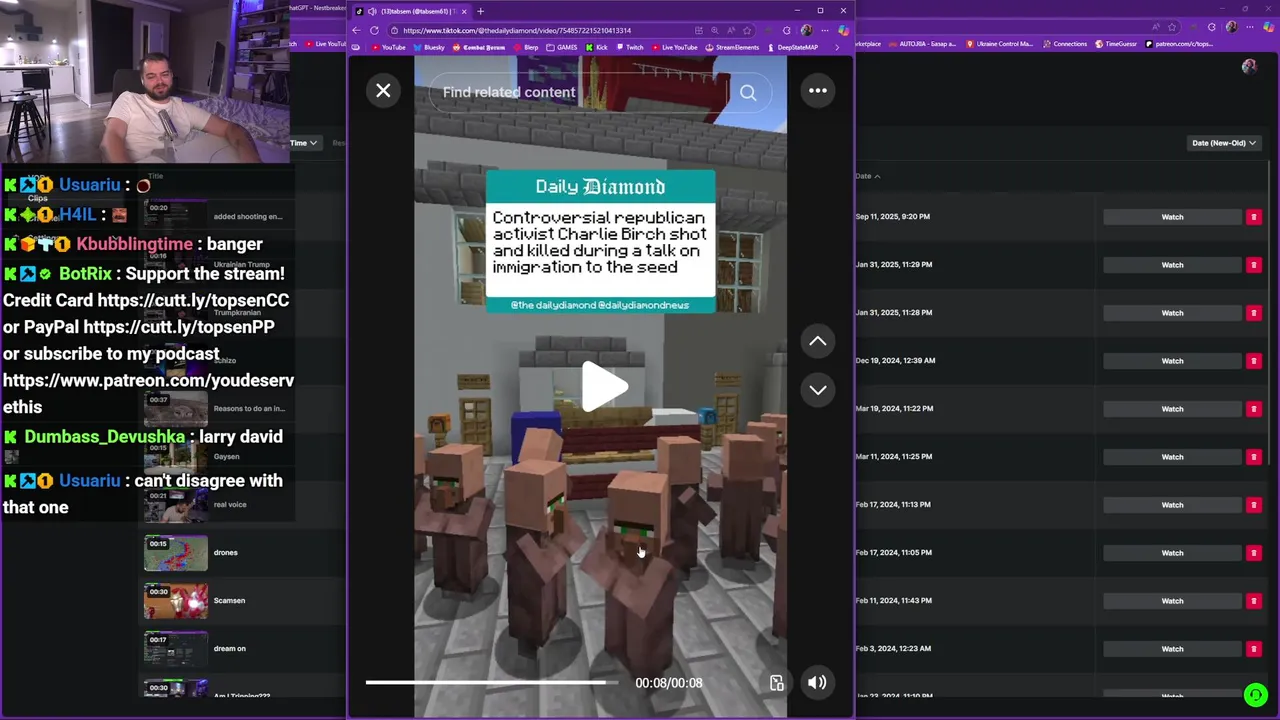Screen dimensions: 1280x720
Task: Delete the clip dated Sep 11, 2025
Action: [x=1253, y=217]
